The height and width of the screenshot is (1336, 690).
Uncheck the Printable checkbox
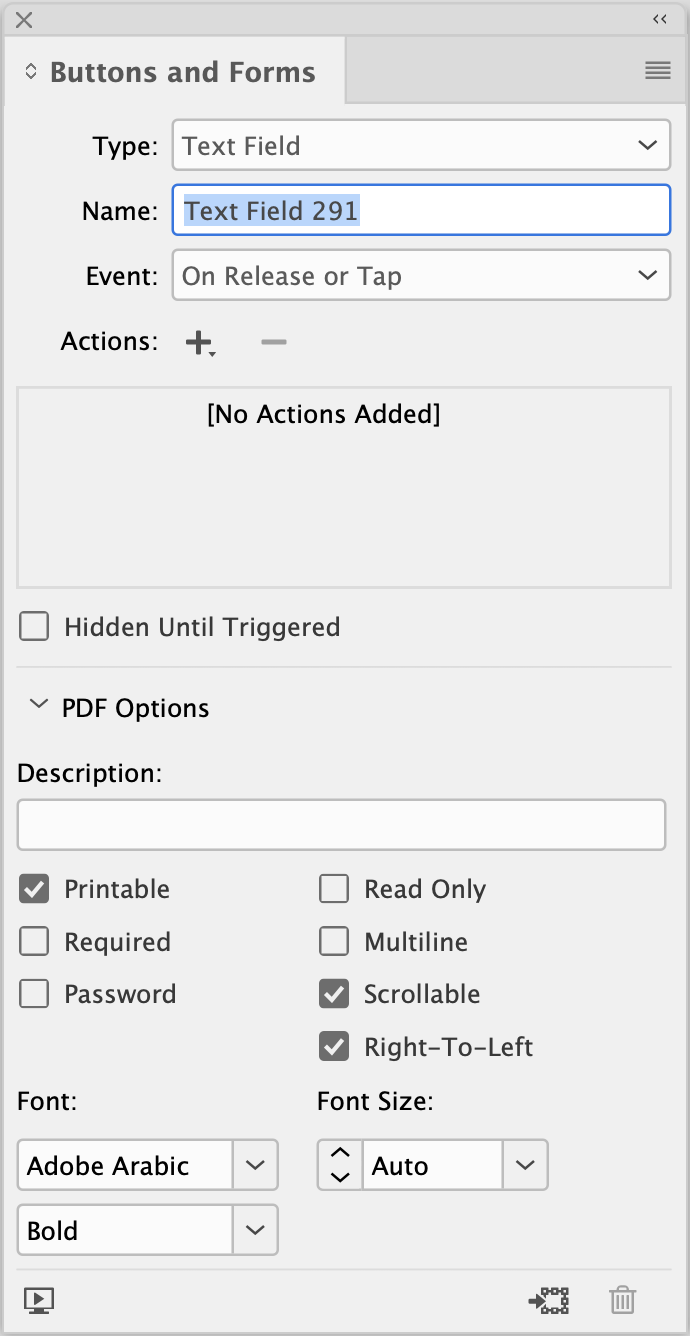point(35,889)
